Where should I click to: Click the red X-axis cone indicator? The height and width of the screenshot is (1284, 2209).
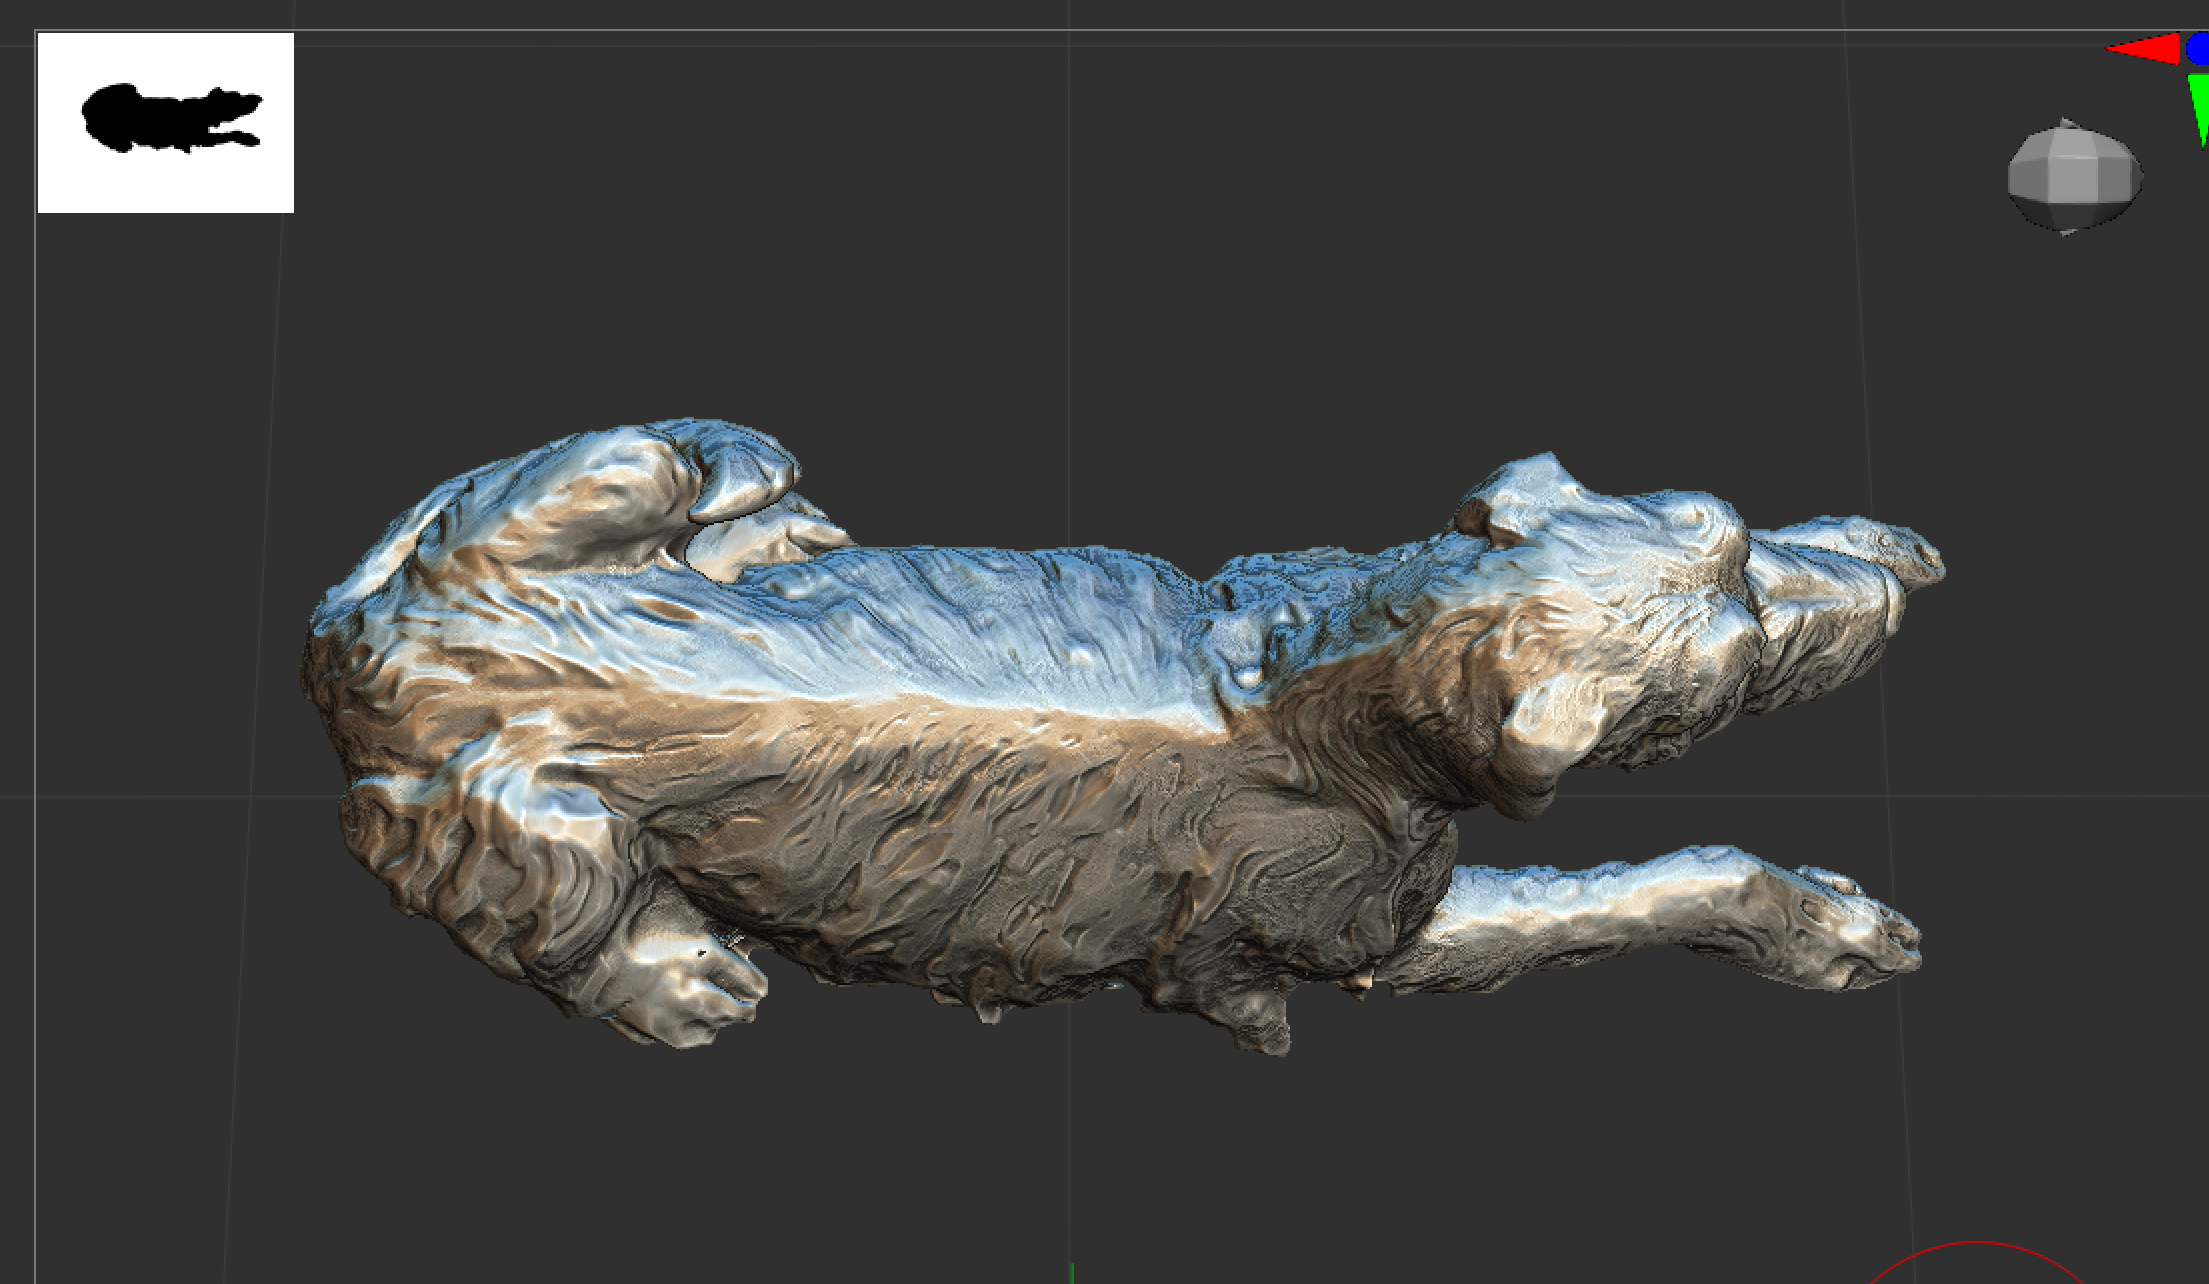tap(2144, 49)
